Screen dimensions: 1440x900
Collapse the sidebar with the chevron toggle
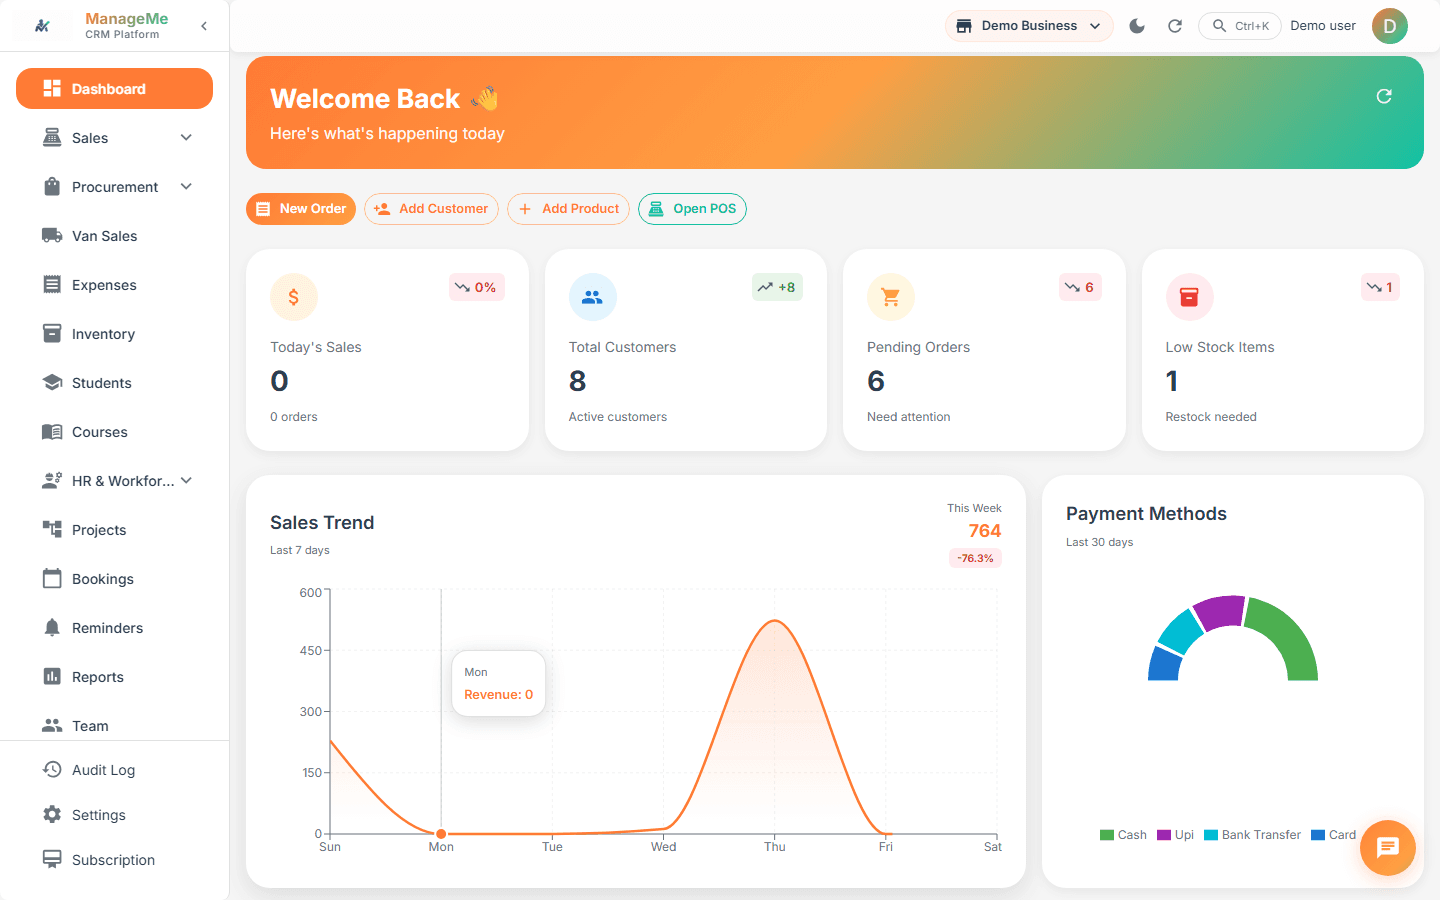[204, 25]
